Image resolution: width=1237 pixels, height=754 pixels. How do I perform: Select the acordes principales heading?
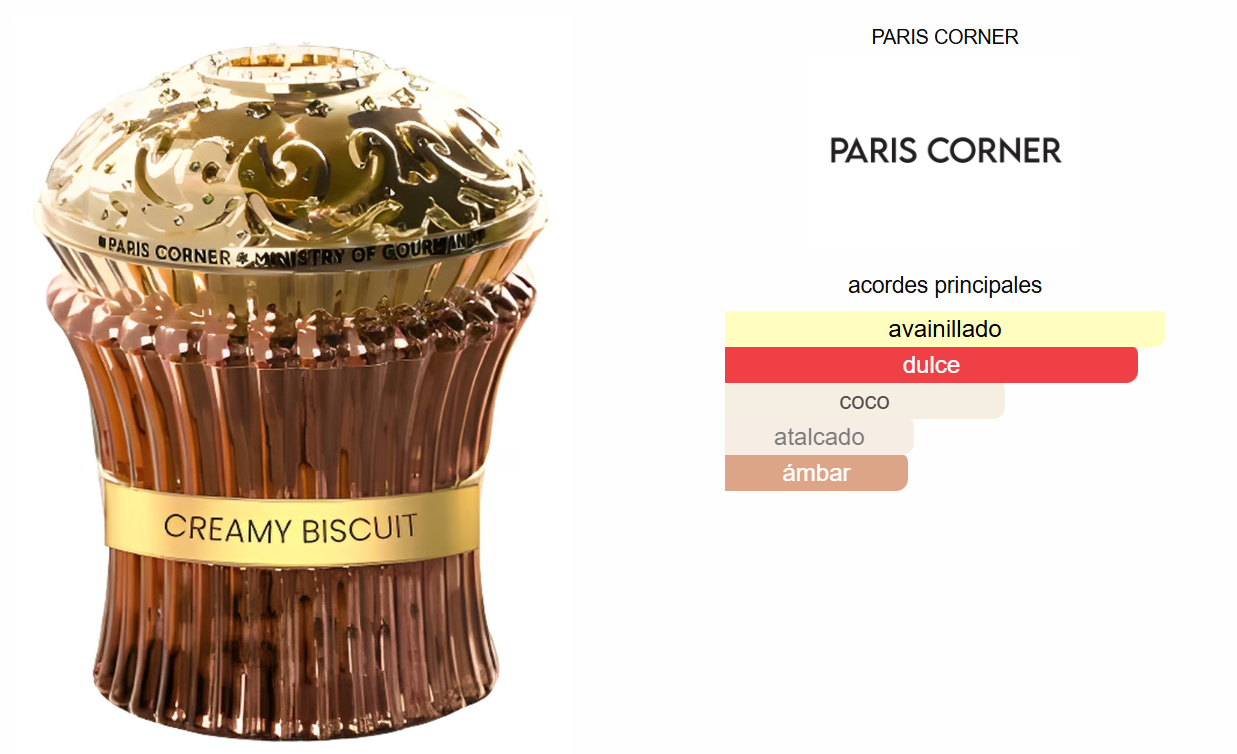point(945,285)
